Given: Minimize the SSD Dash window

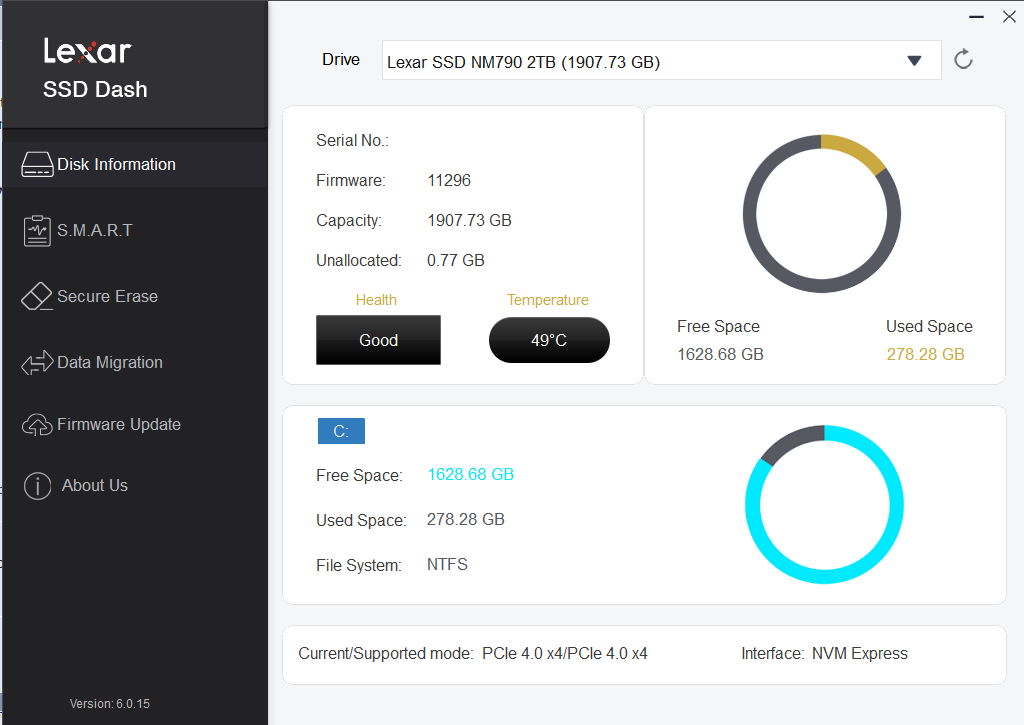Looking at the screenshot, I should (x=976, y=17).
